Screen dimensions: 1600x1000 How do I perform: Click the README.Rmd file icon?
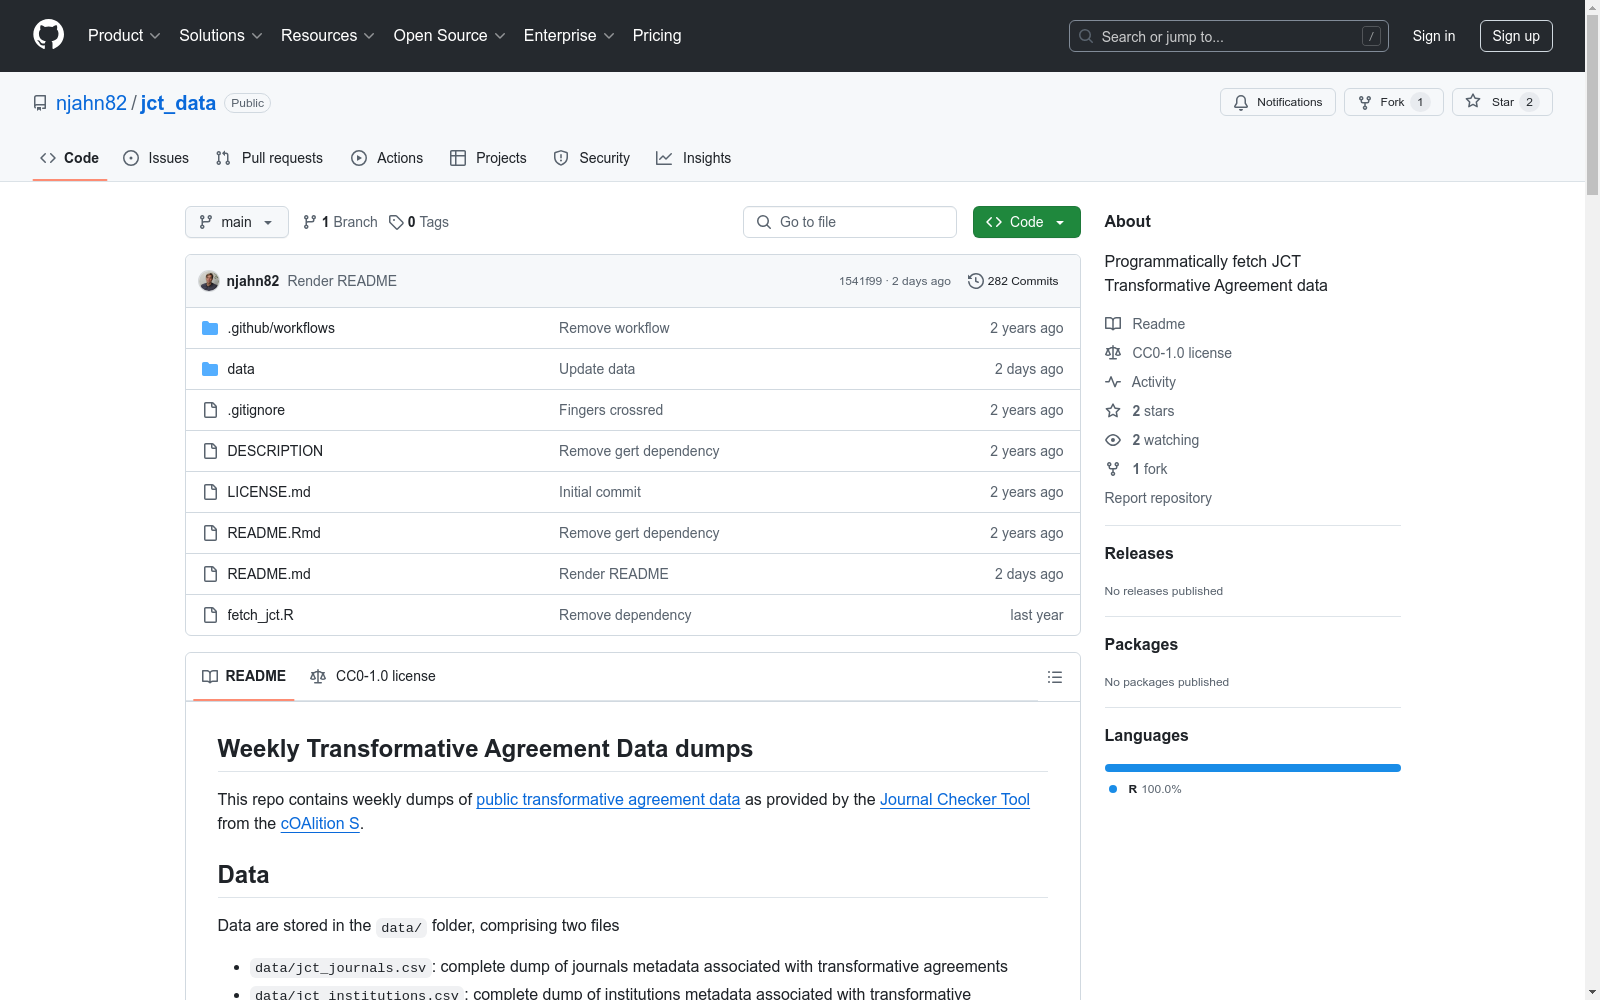210,533
